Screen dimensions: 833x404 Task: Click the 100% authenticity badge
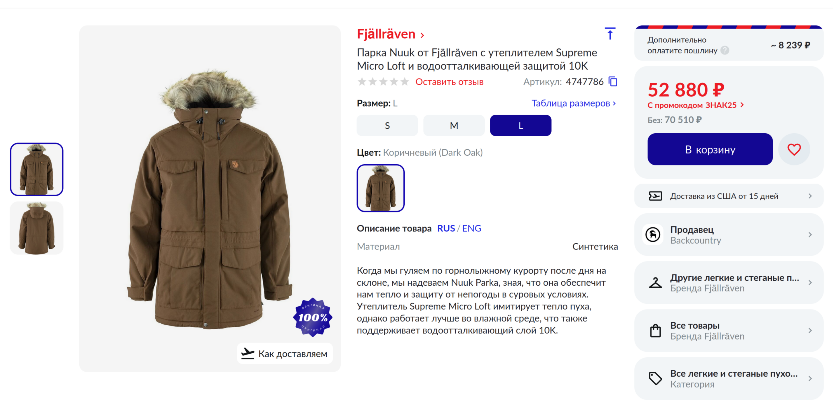312,317
